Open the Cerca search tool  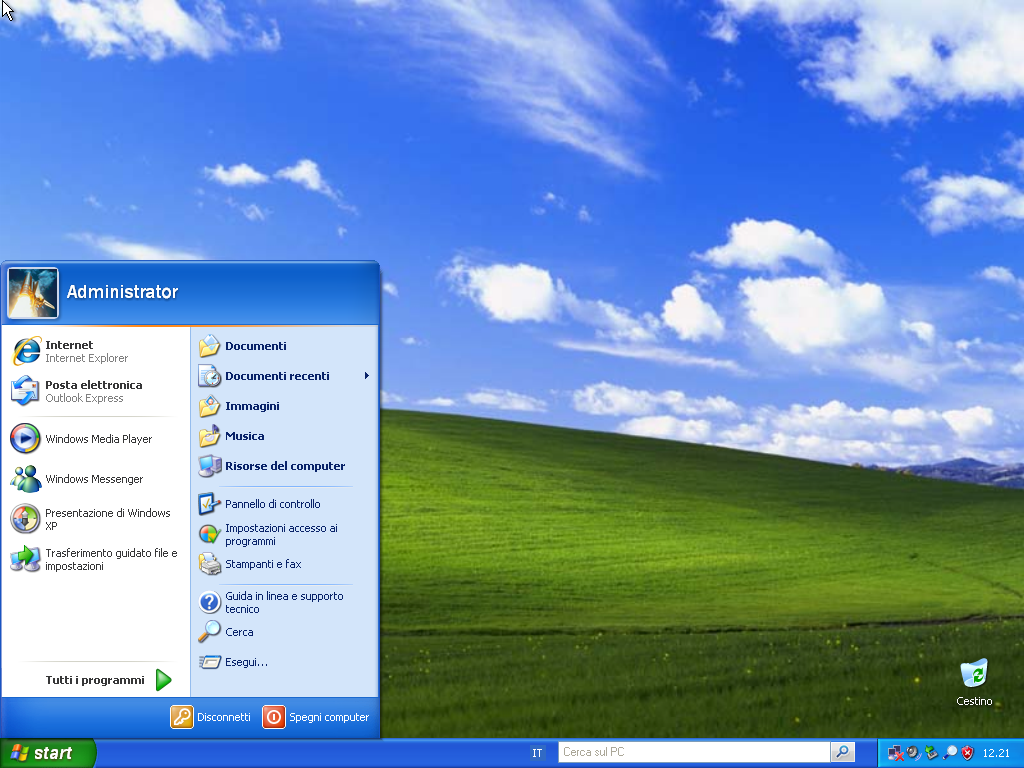tap(285, 632)
